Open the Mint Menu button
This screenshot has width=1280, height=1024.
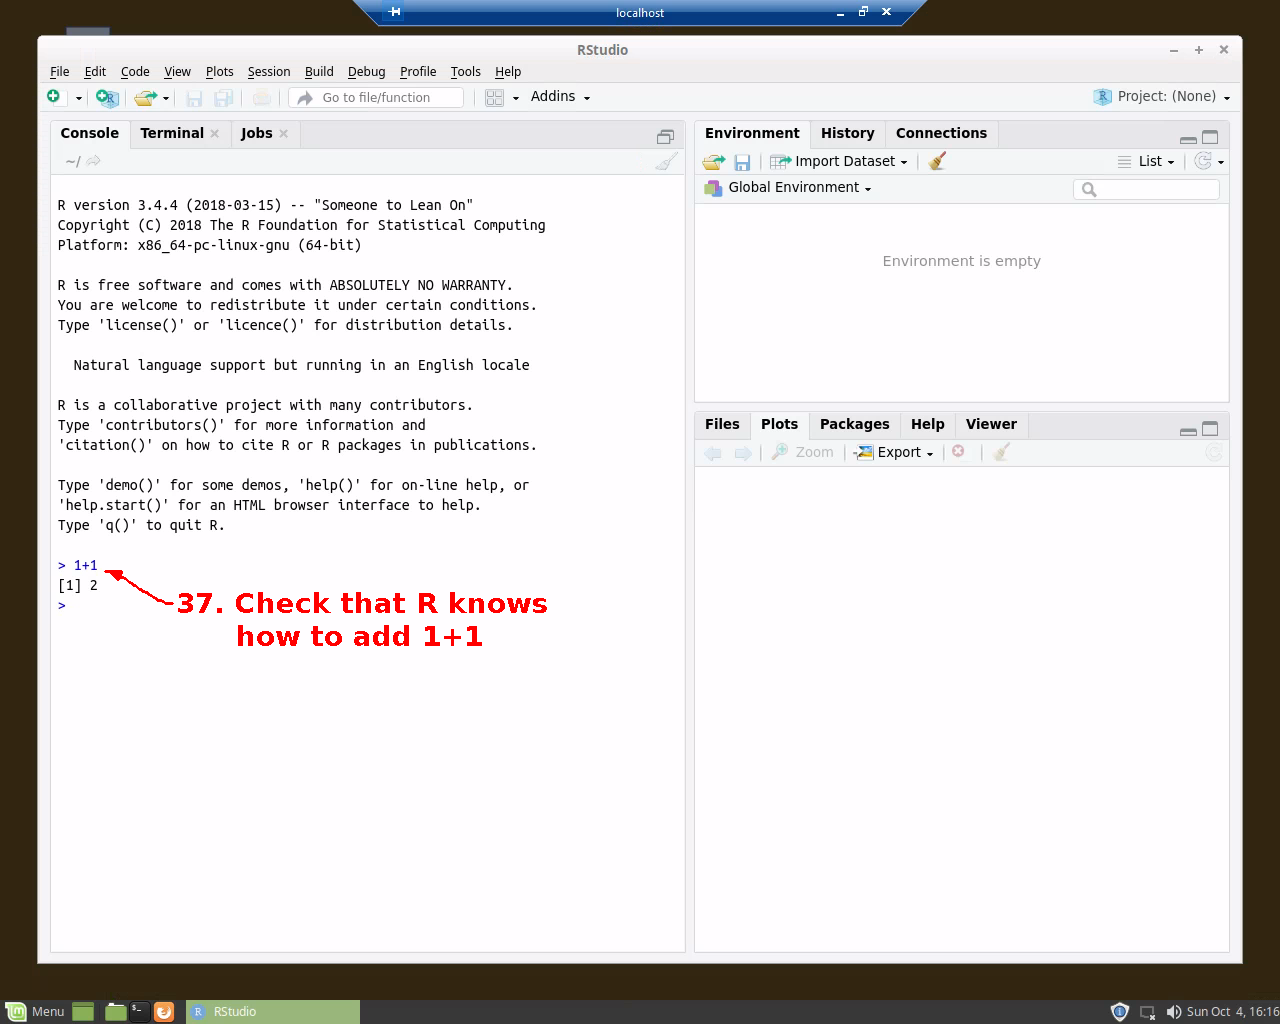click(x=35, y=1012)
